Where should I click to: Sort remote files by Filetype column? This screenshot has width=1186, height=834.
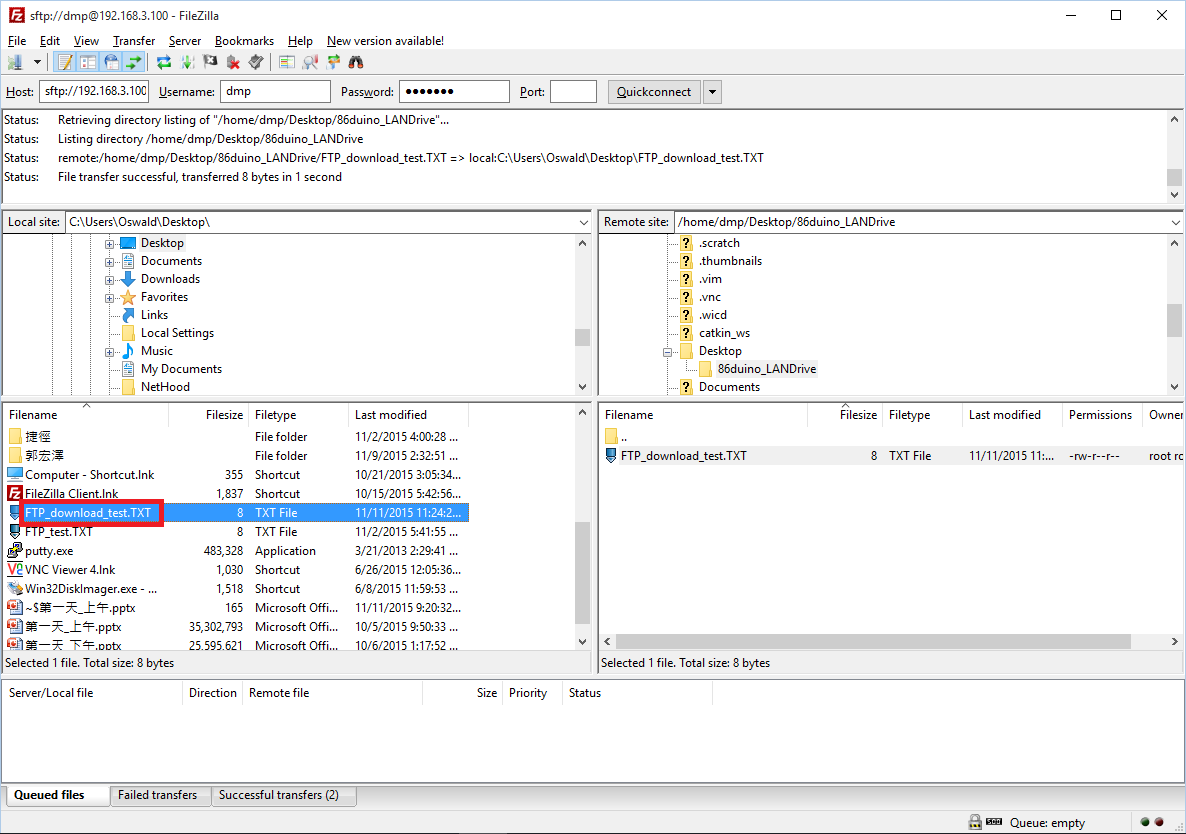coord(921,415)
